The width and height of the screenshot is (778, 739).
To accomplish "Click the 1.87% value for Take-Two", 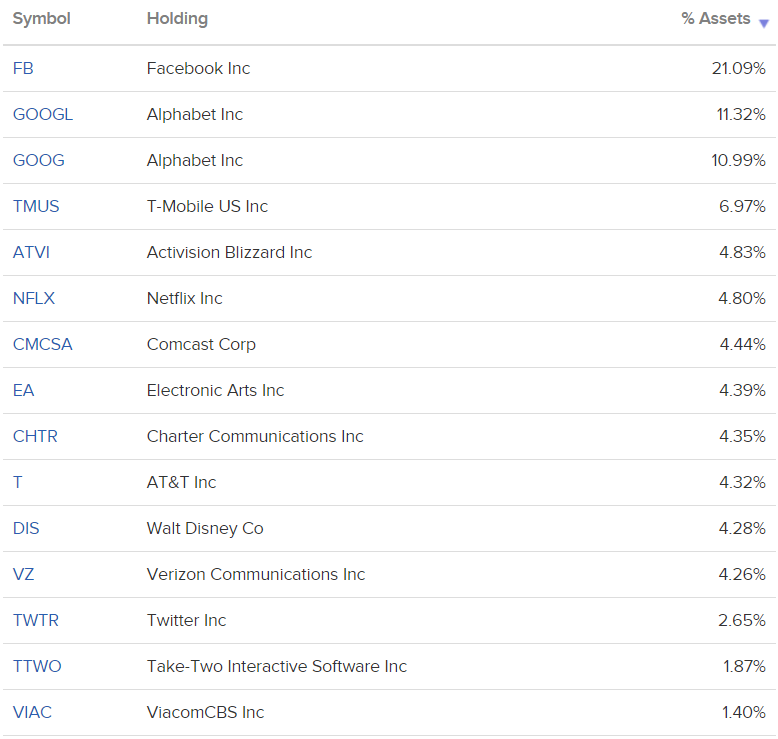I will pos(744,666).
